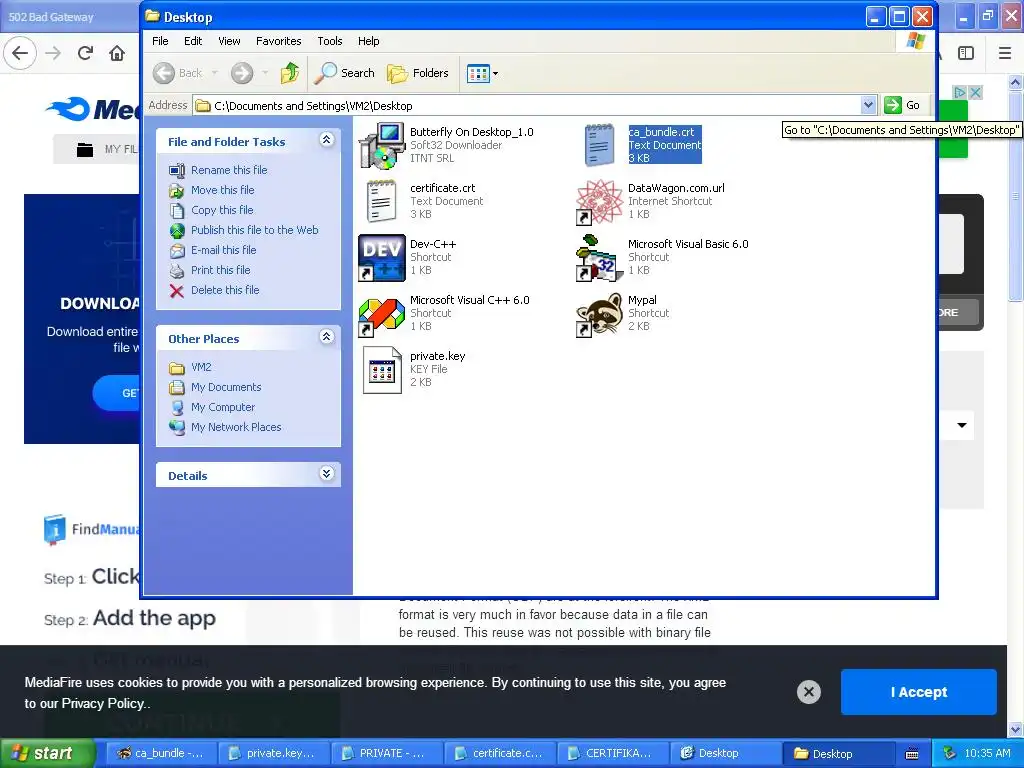This screenshot has width=1024, height=768.
Task: Collapse the File and Folder Tasks panel
Action: click(x=327, y=140)
